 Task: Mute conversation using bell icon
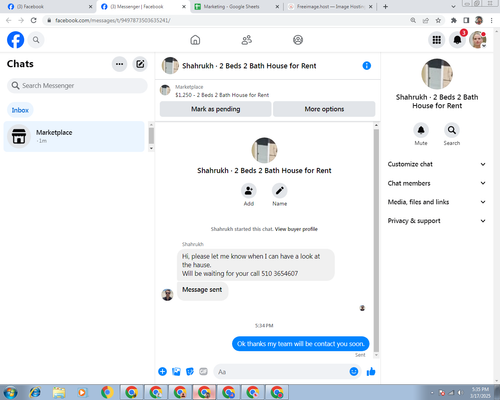tap(421, 130)
